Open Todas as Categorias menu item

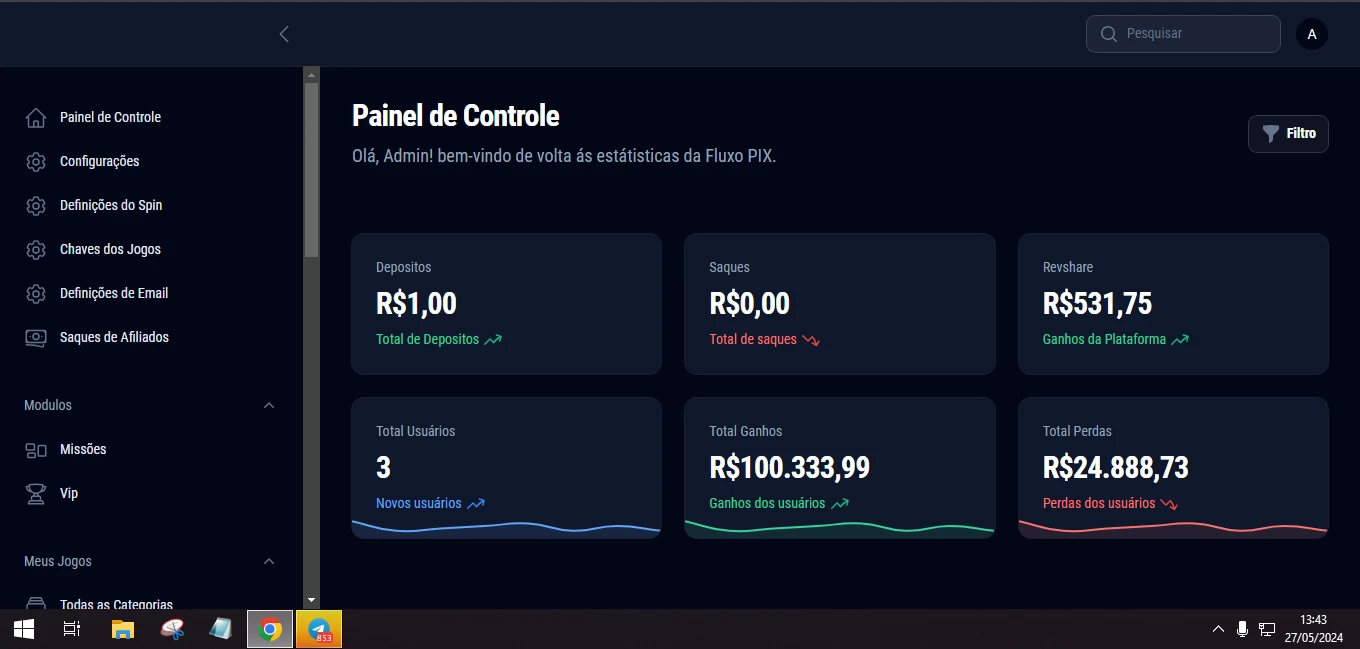tap(116, 604)
